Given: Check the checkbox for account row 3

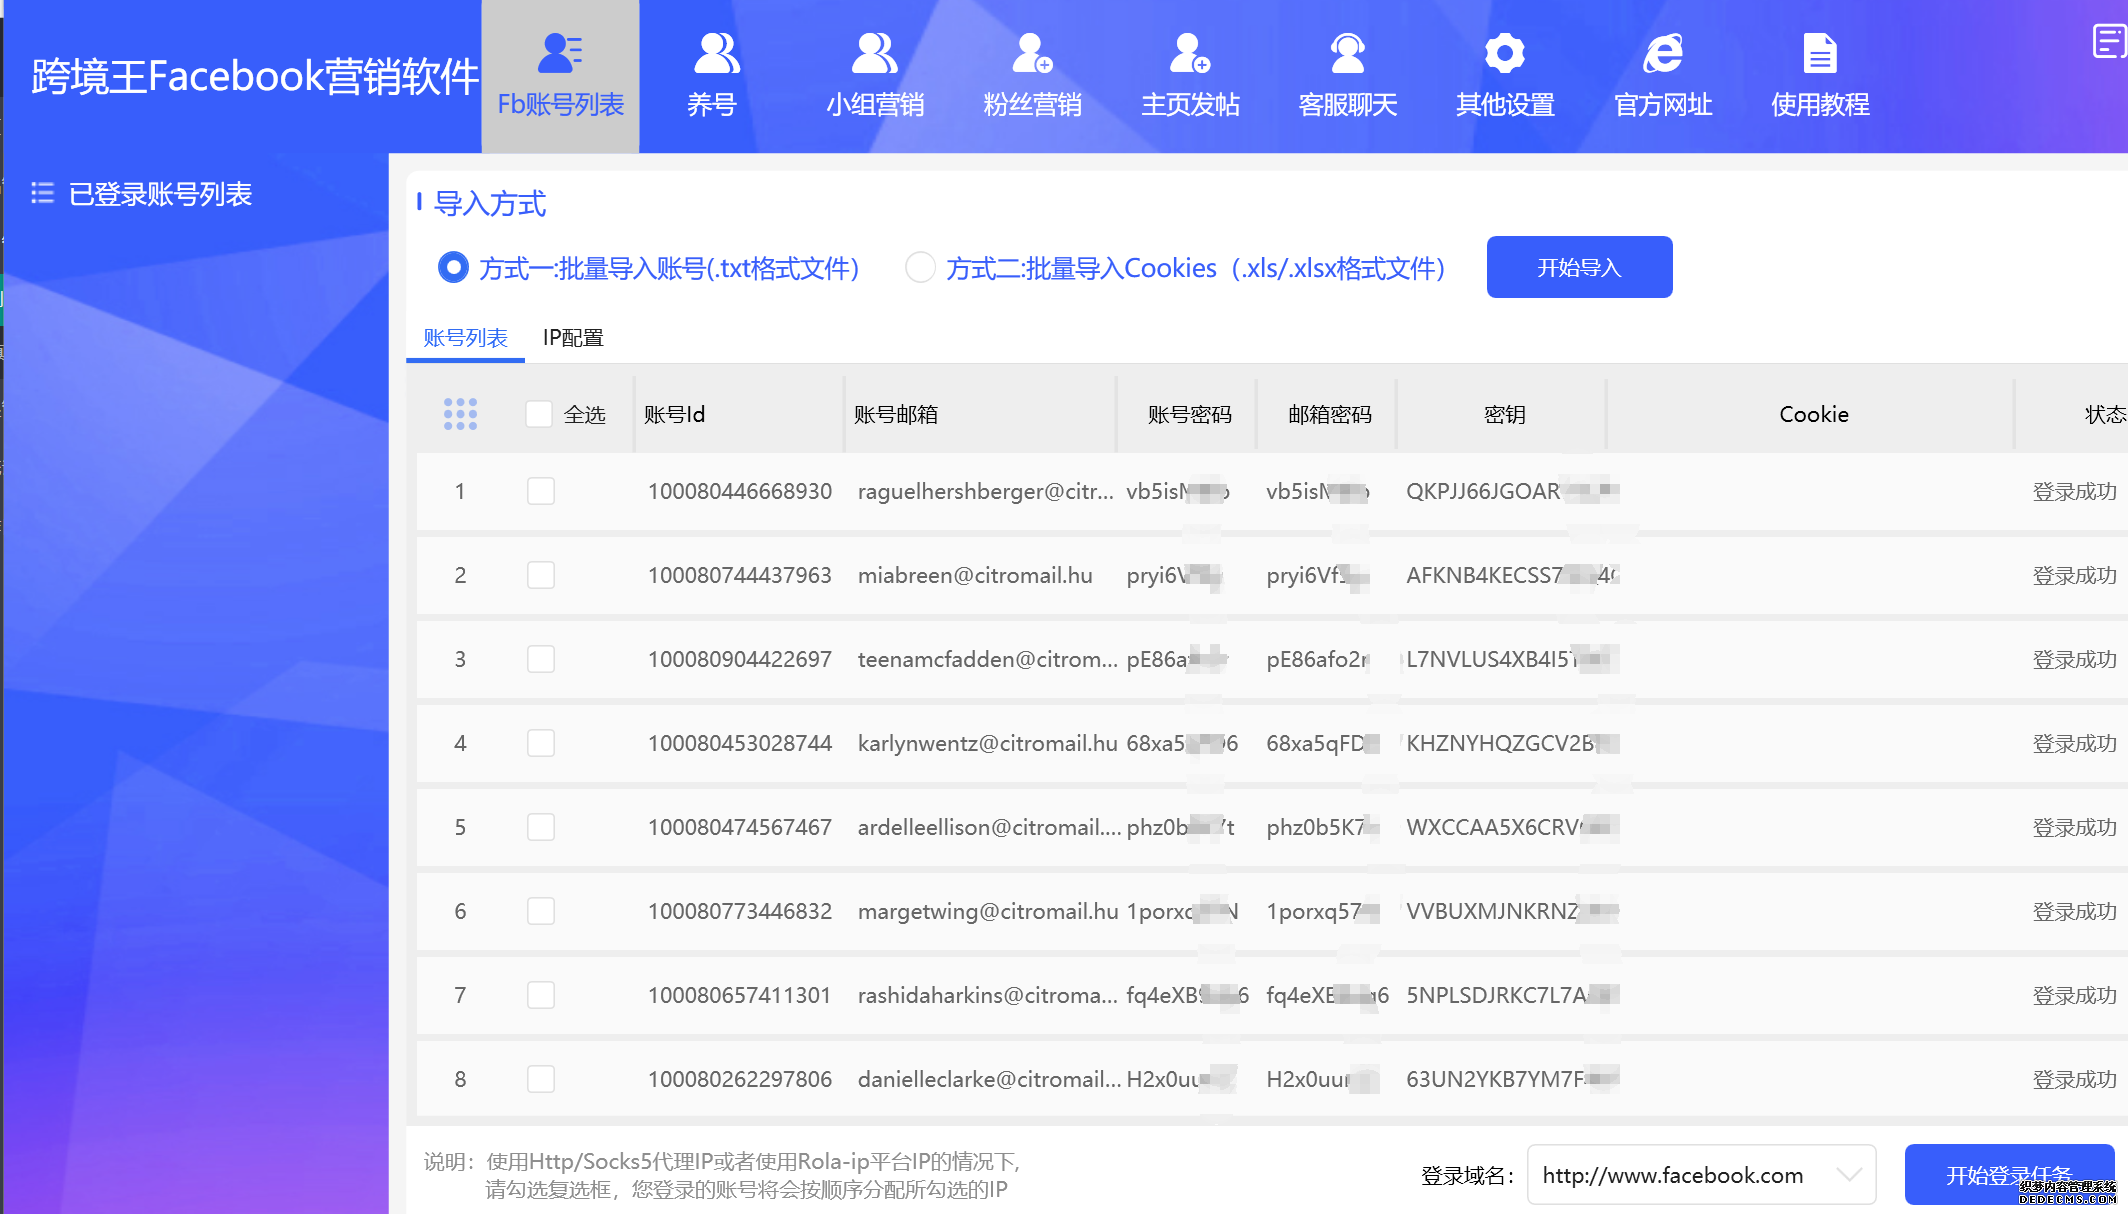Looking at the screenshot, I should (x=541, y=659).
